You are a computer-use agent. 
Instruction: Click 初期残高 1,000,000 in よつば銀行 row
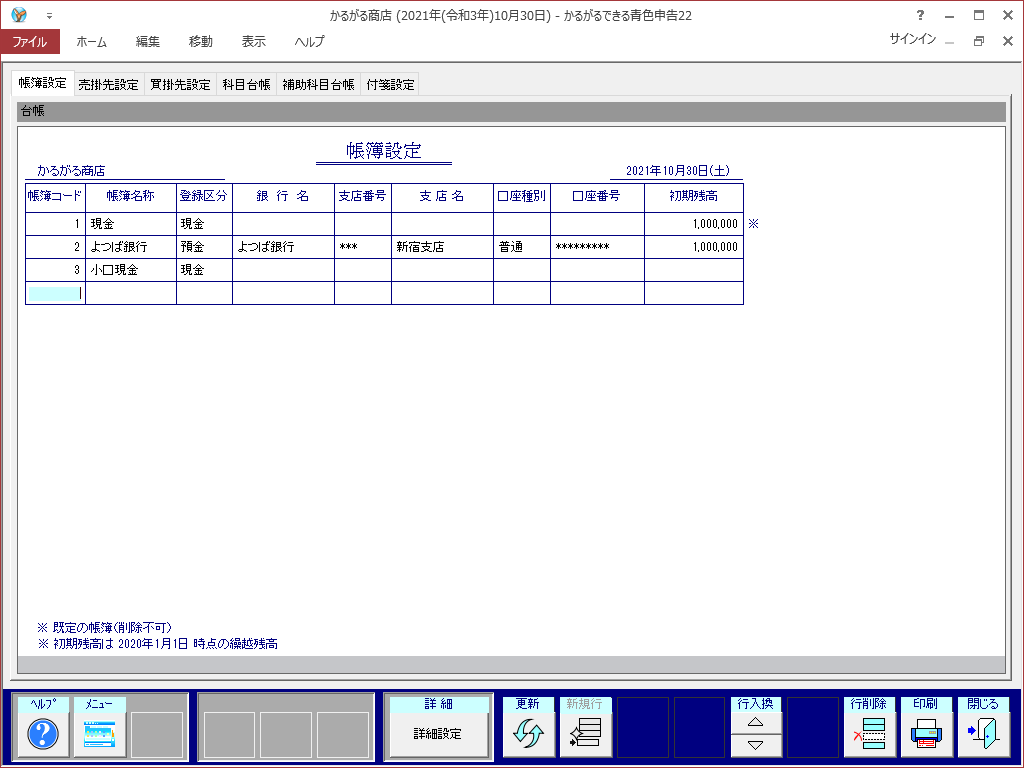tap(694, 247)
